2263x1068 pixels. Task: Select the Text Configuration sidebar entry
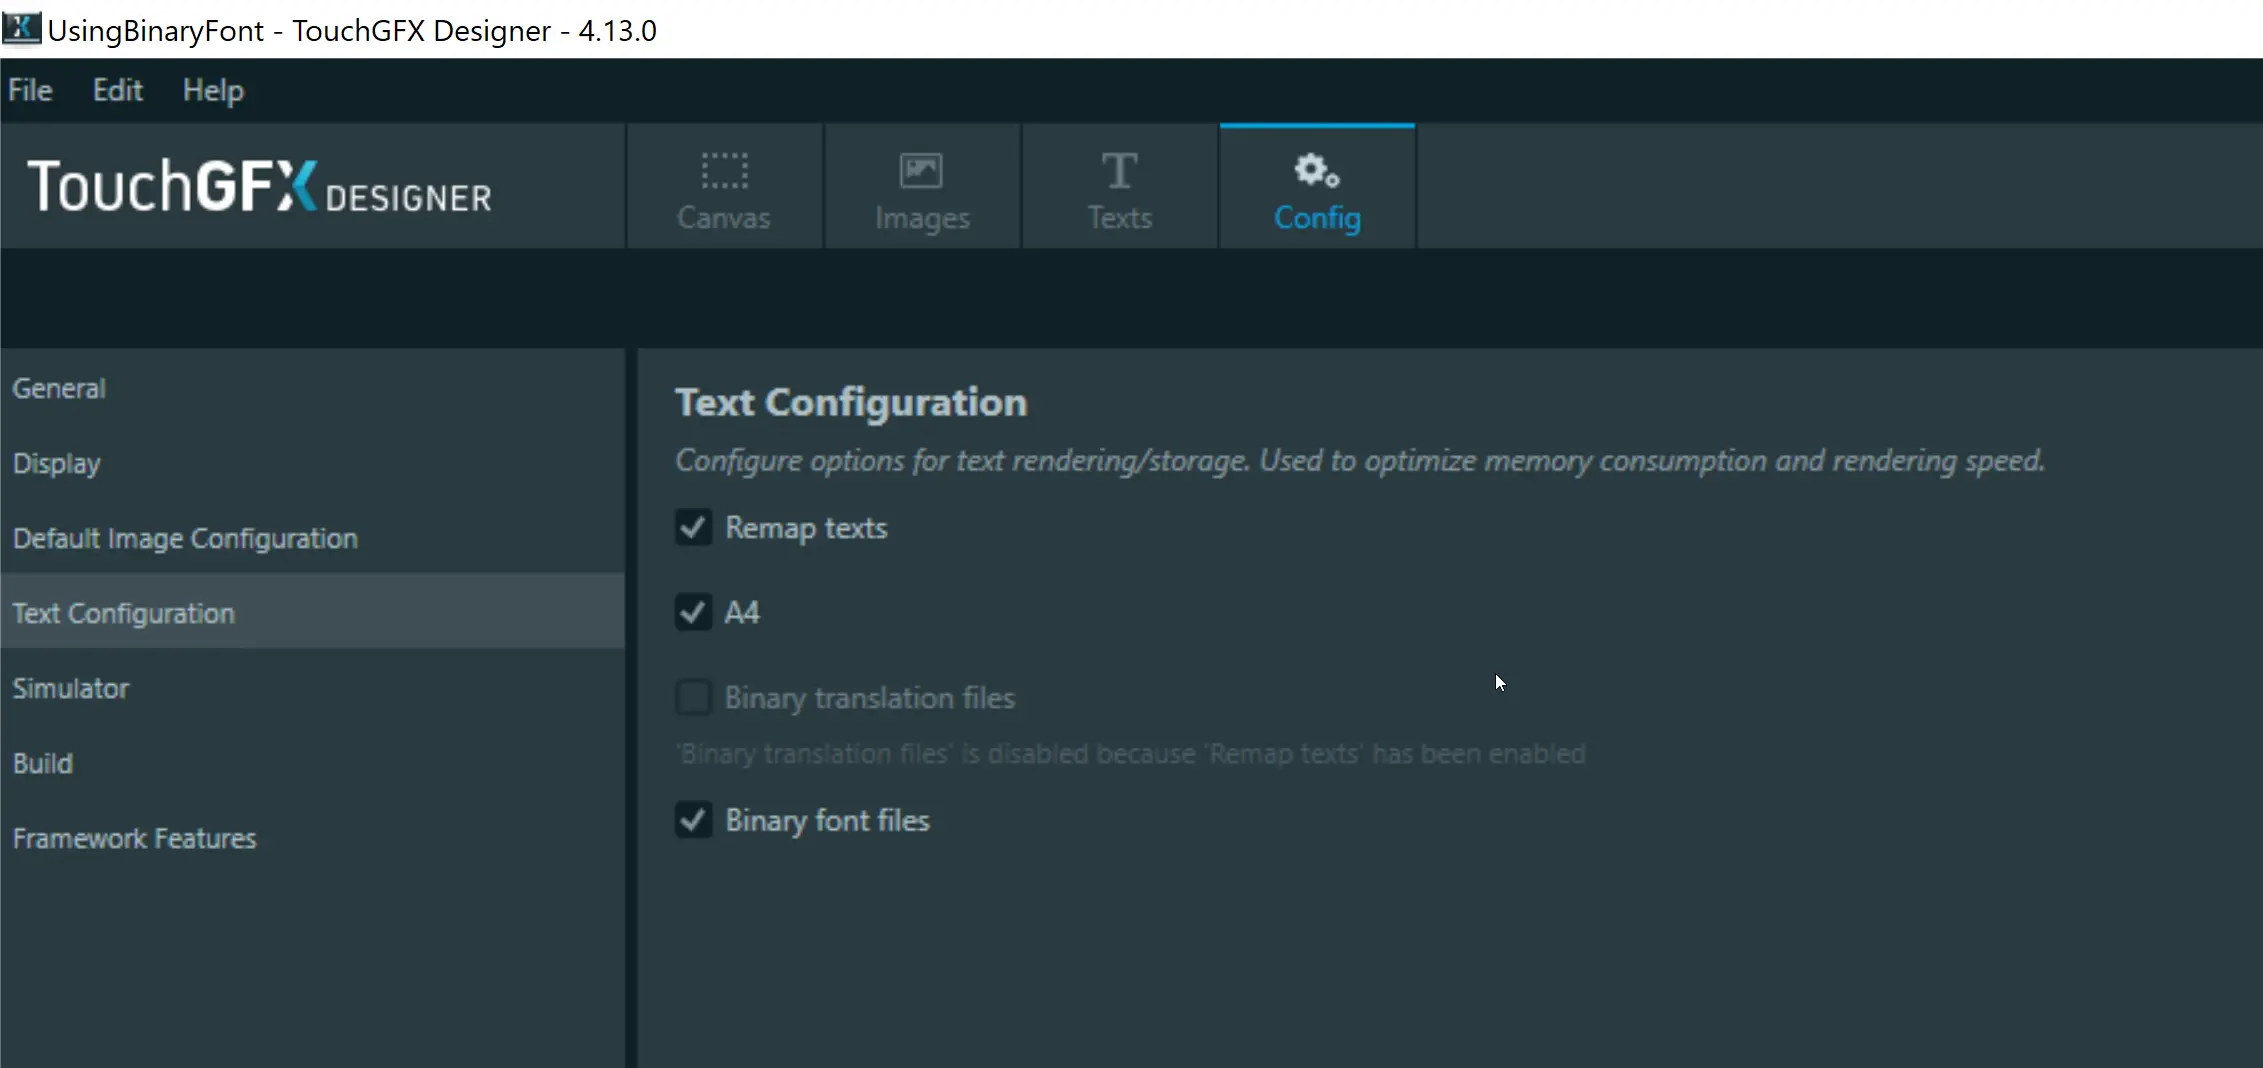312,613
